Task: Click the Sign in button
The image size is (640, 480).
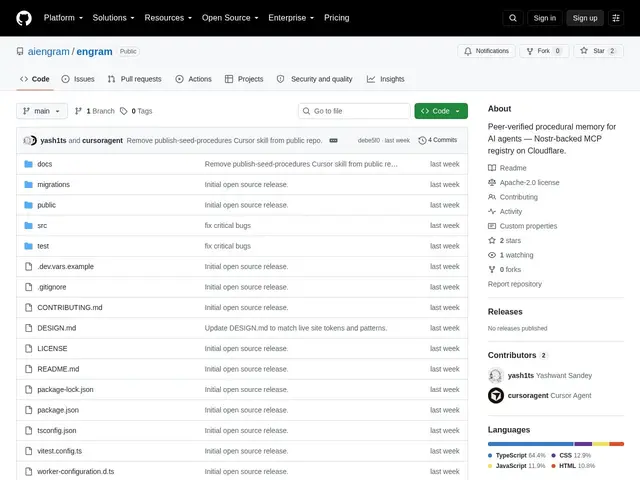Action: point(544,18)
